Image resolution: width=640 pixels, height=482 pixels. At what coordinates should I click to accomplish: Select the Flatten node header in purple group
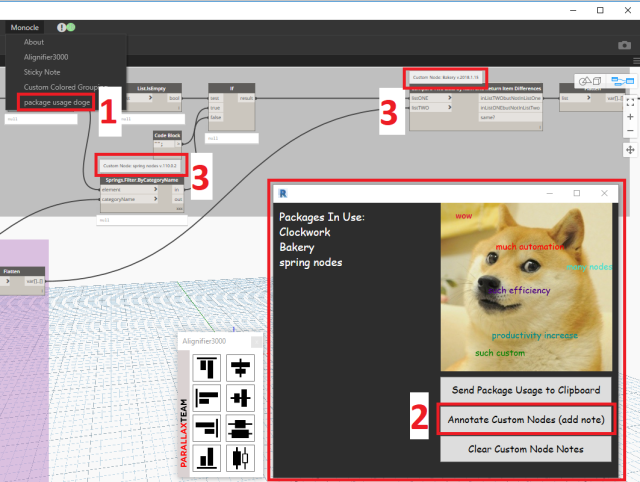(x=22, y=271)
